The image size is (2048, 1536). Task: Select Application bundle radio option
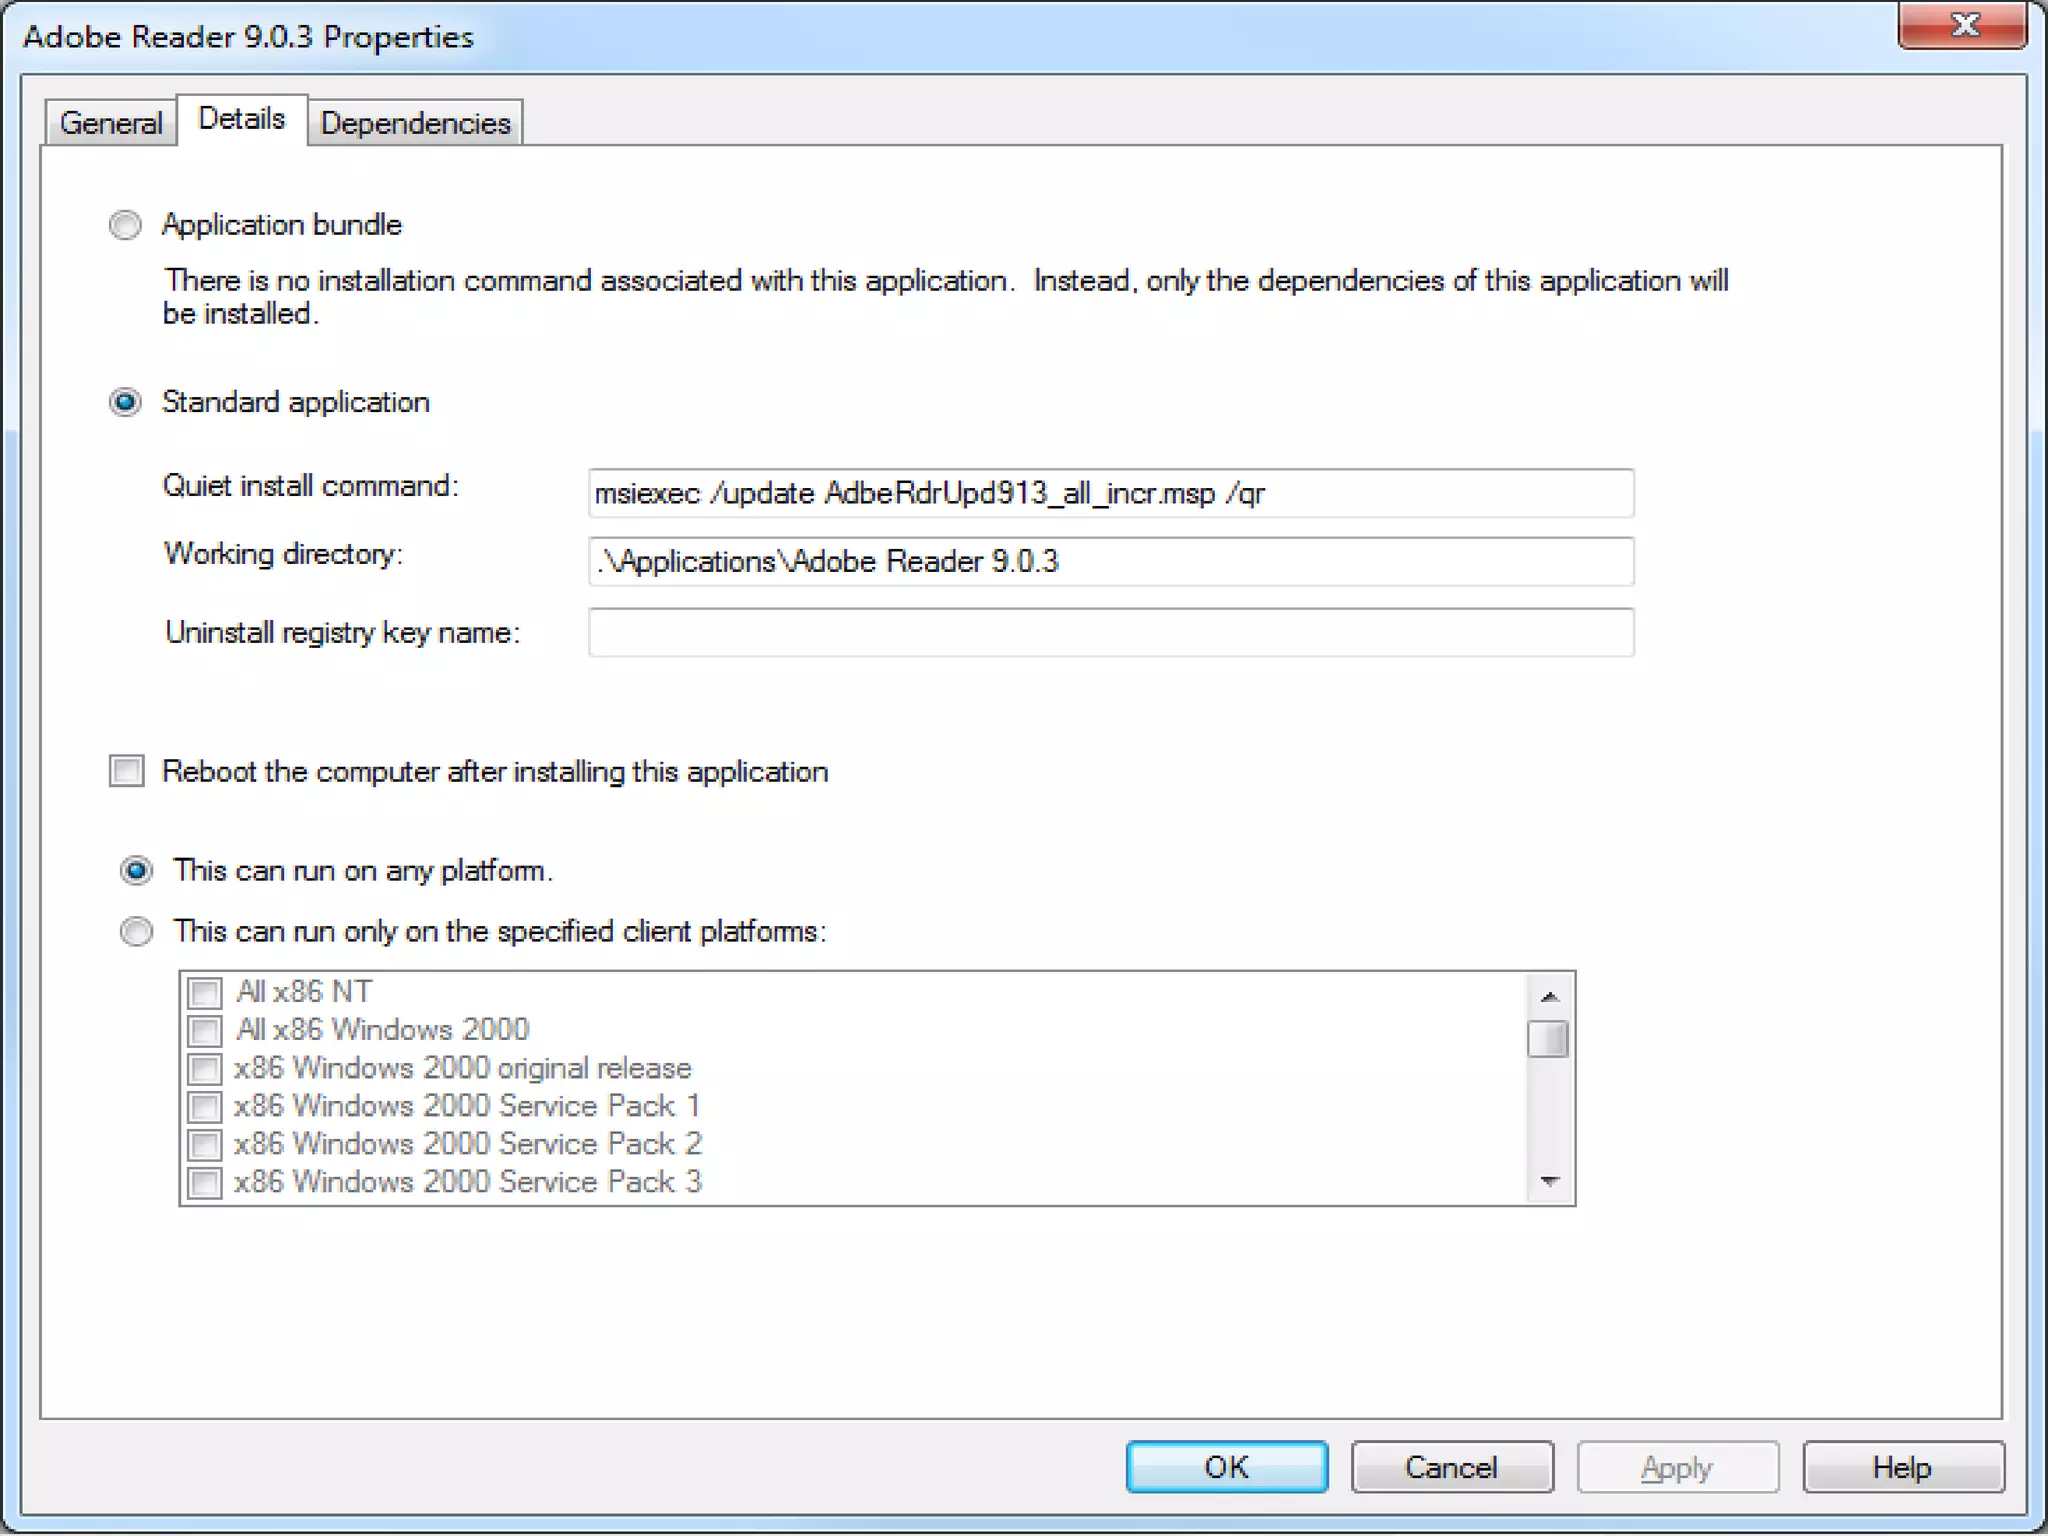pyautogui.click(x=126, y=225)
